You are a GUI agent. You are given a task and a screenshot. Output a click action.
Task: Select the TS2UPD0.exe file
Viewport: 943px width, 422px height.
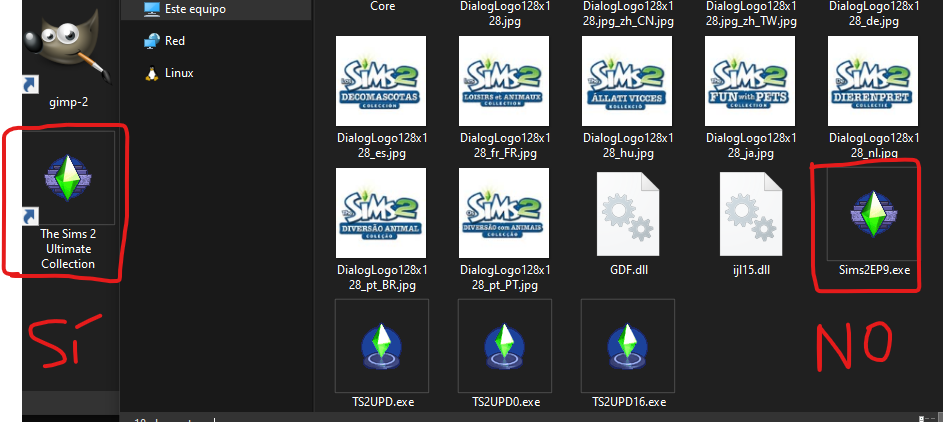(505, 346)
